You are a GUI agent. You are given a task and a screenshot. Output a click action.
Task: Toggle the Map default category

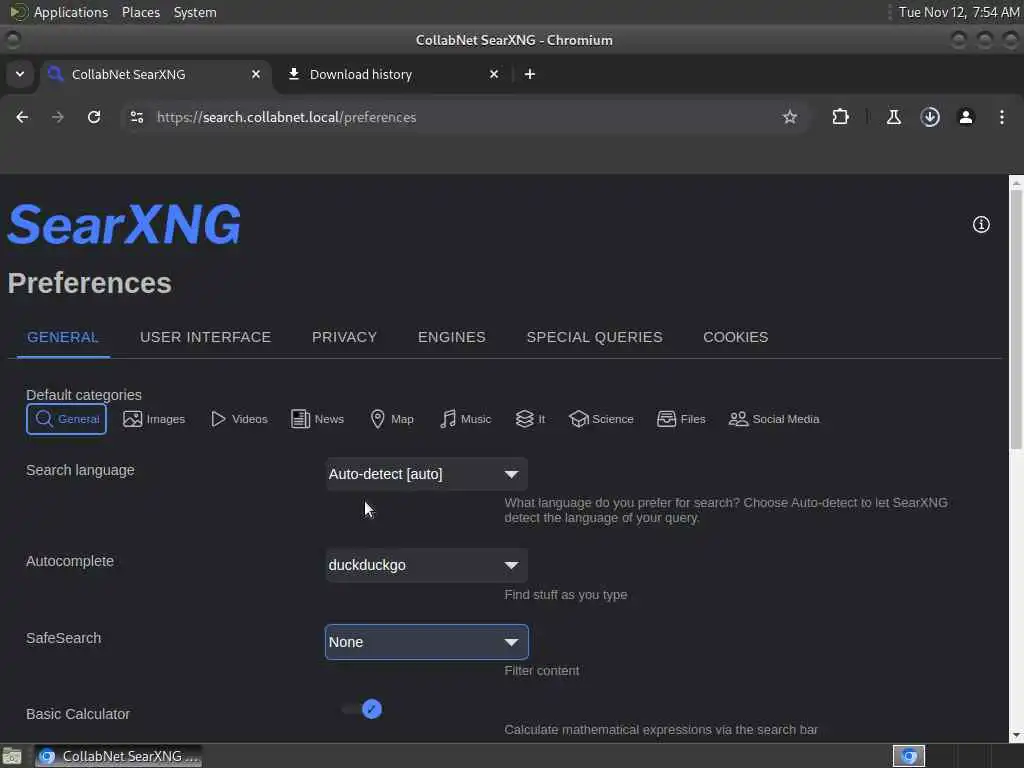[x=392, y=419]
